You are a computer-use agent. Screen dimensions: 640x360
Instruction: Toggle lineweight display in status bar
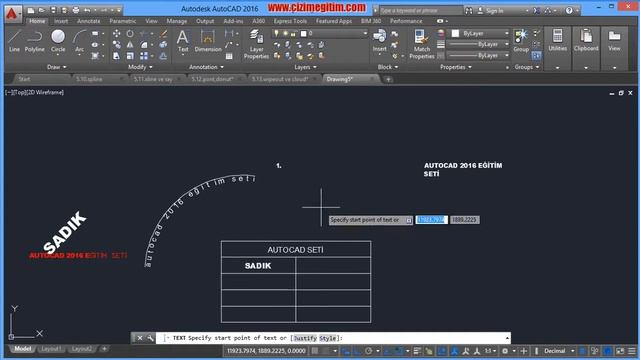pyautogui.click(x=417, y=351)
